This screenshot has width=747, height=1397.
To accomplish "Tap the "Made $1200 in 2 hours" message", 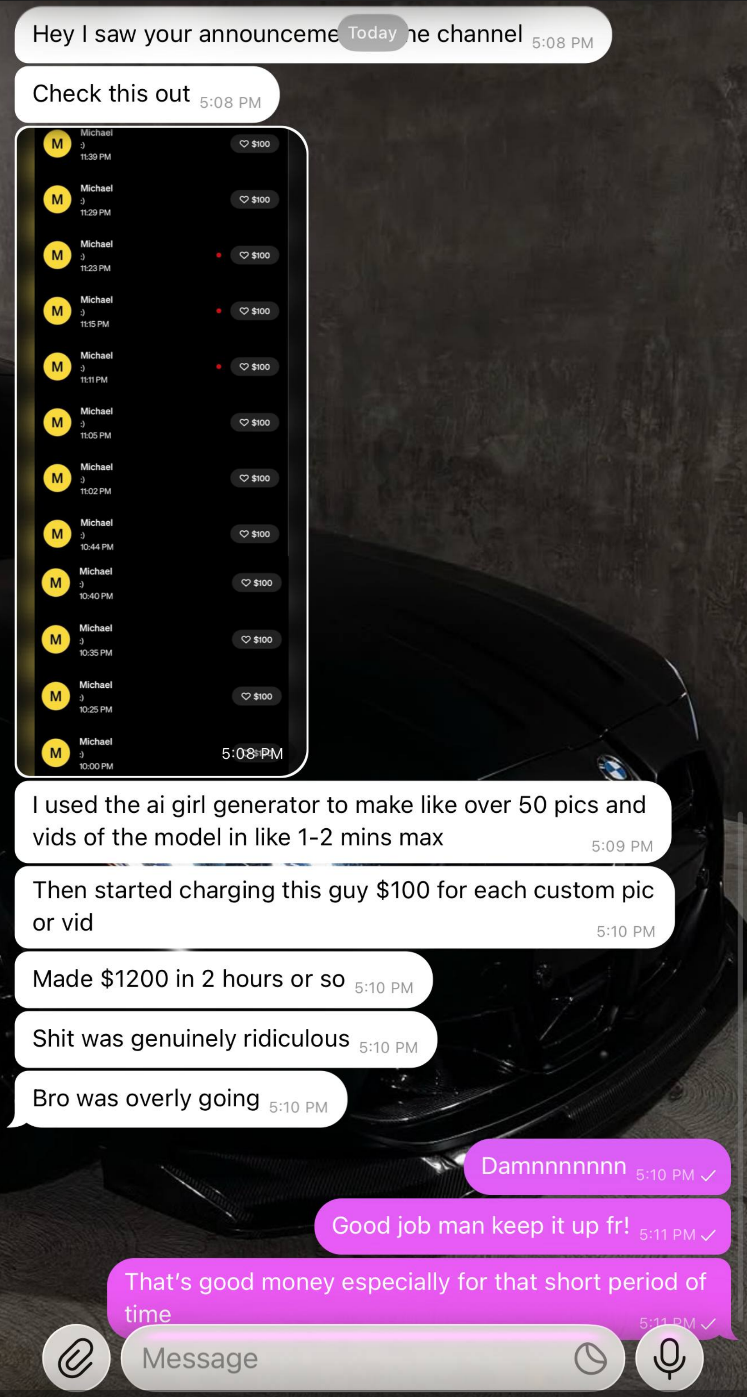I will point(224,980).
